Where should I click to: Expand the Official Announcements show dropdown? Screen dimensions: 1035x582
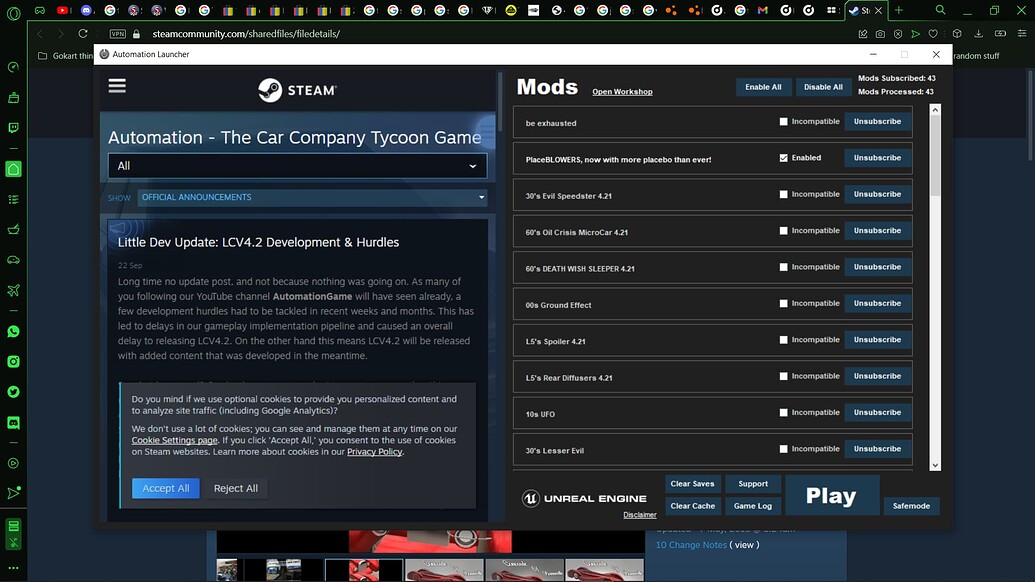pos(312,197)
